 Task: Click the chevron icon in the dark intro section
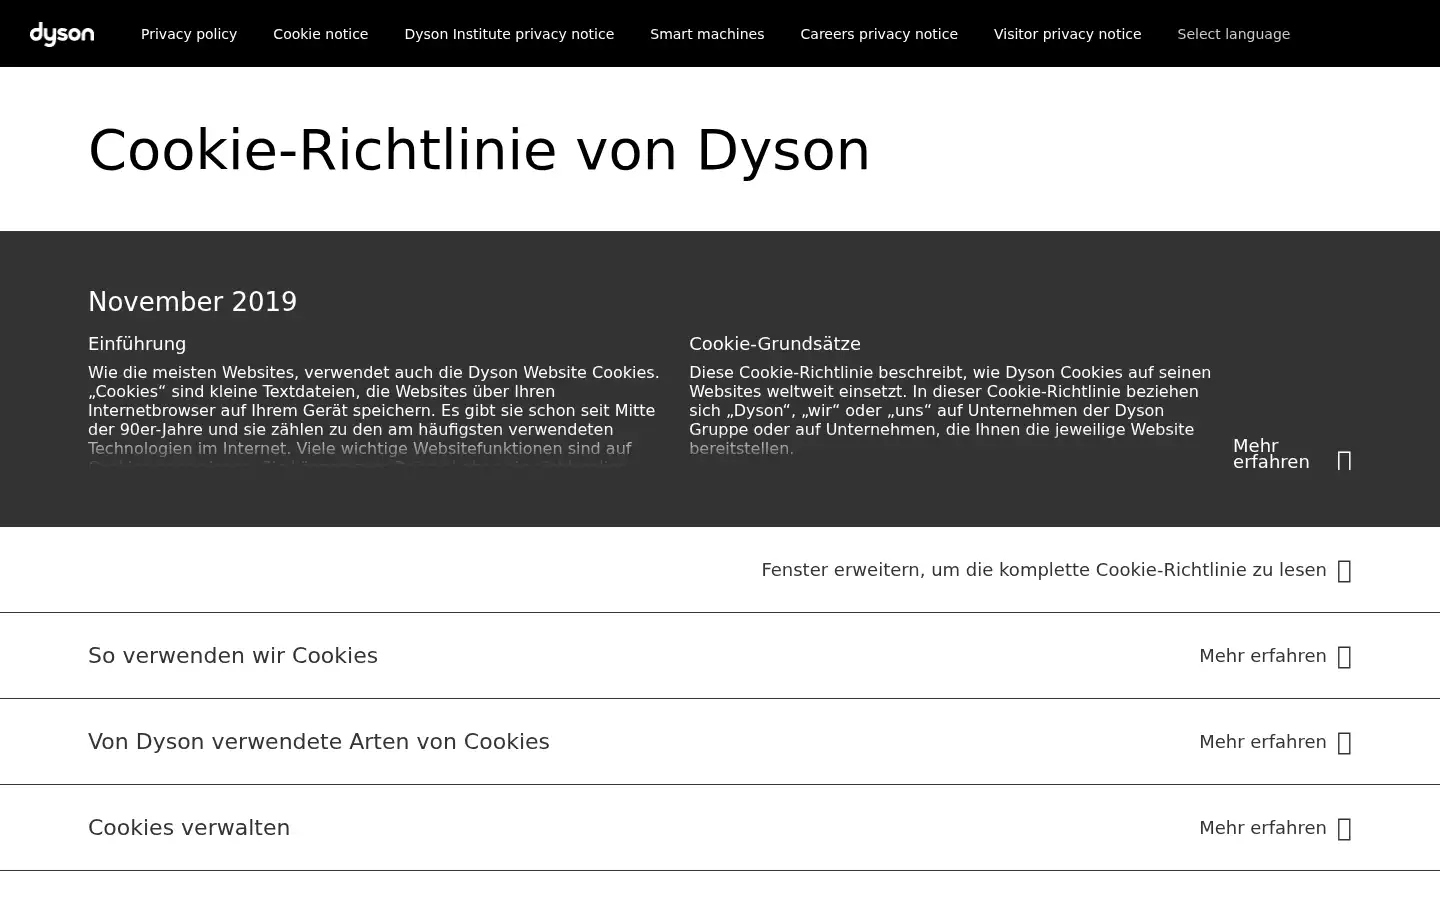(1344, 461)
